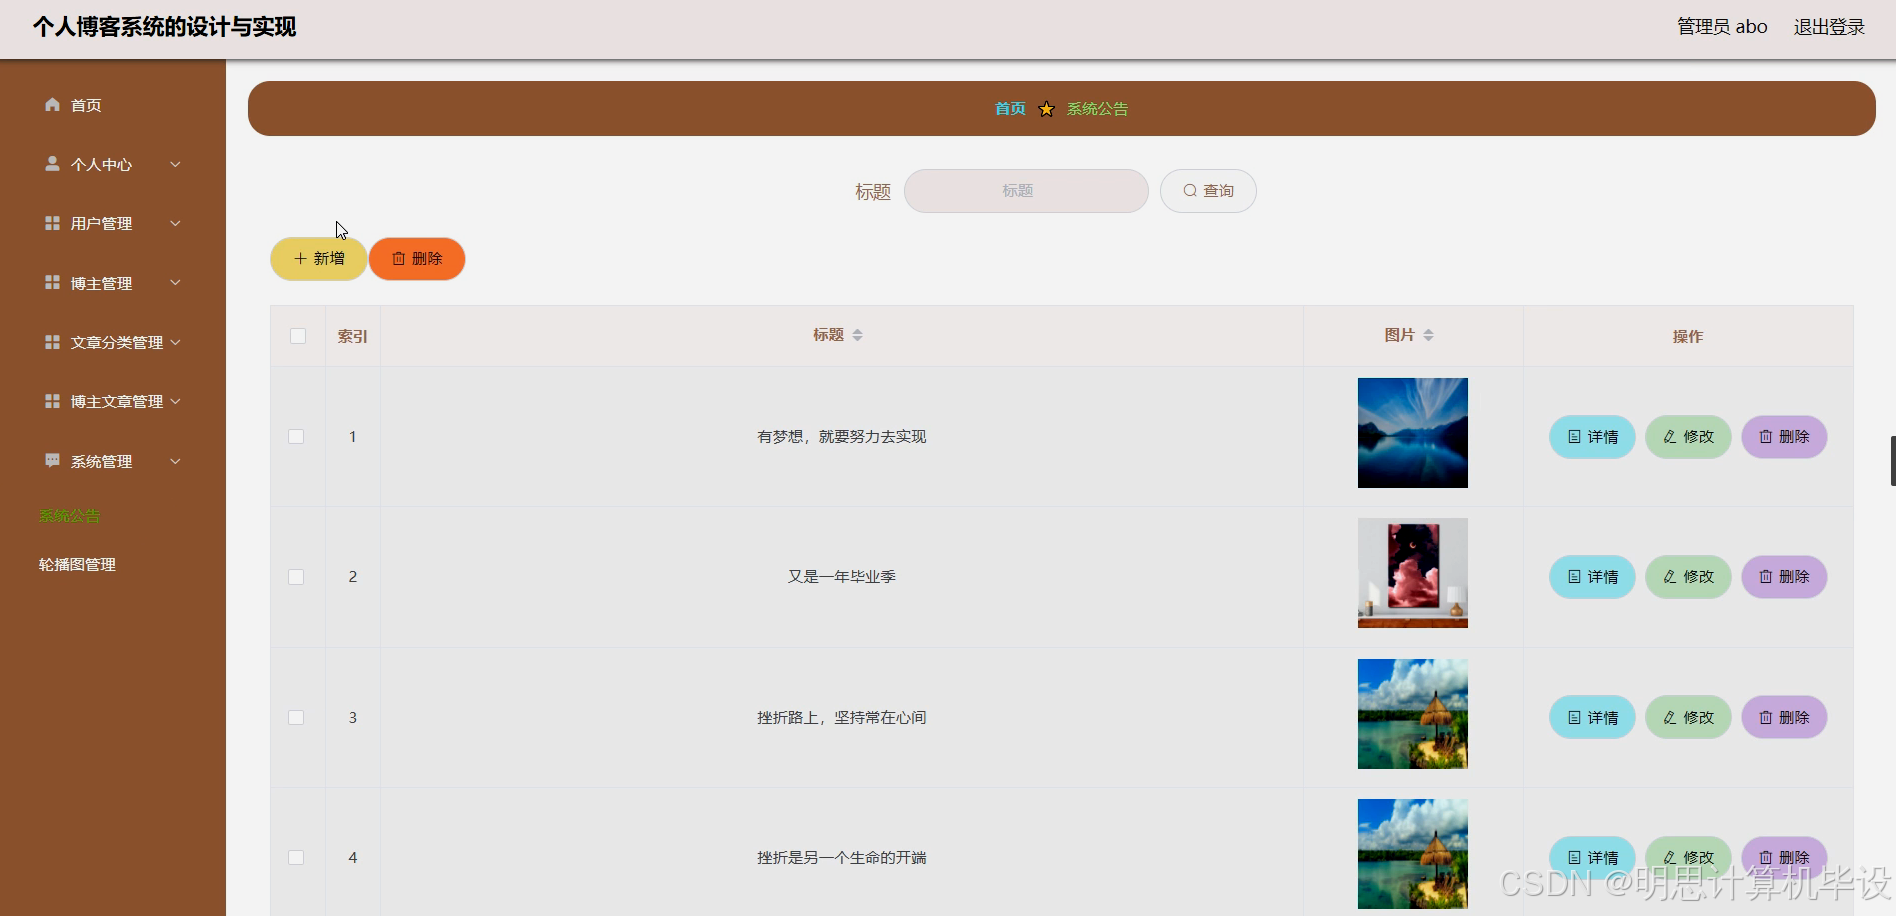Click the 新增 add button
This screenshot has width=1896, height=916.
tap(318, 259)
